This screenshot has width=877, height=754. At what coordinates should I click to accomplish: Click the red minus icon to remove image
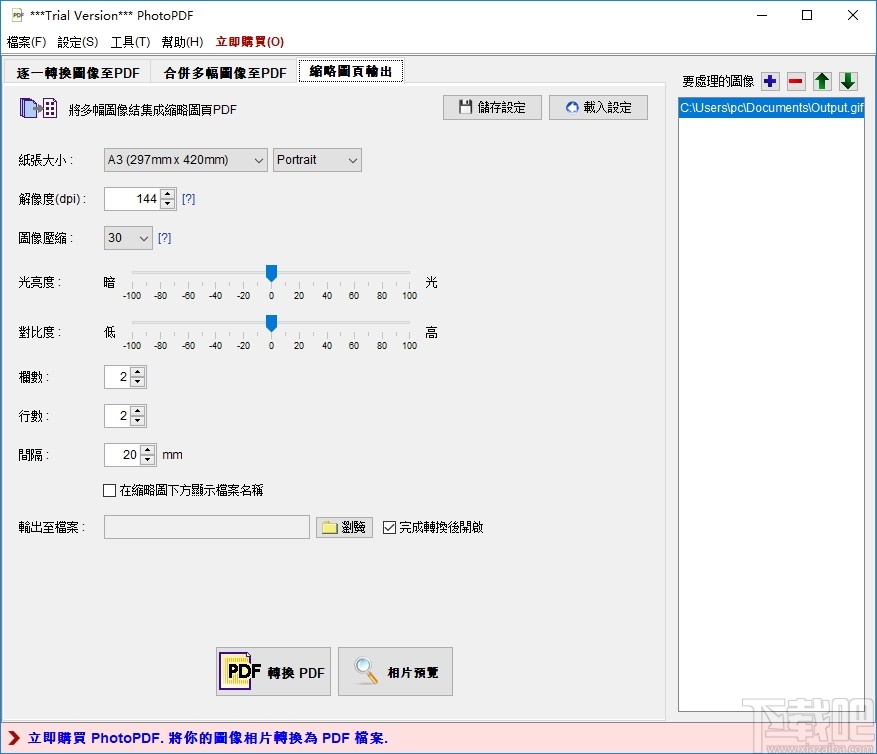(x=798, y=81)
